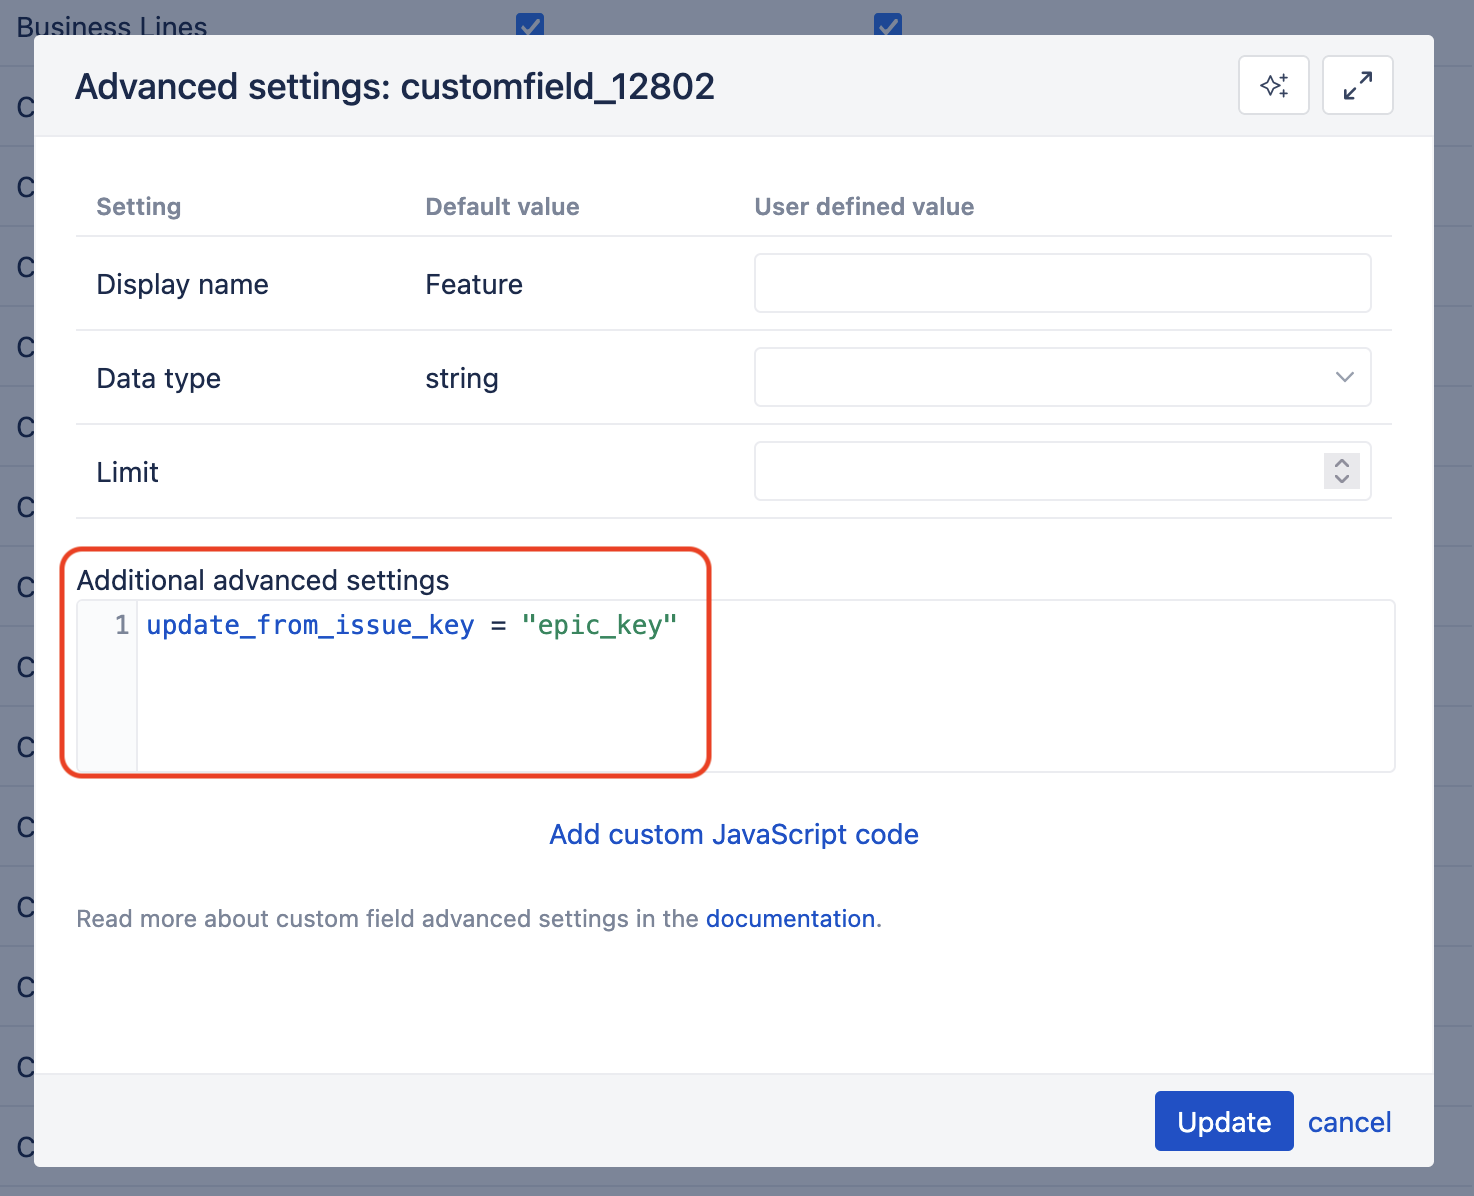Click the "Default value" column header
Image resolution: width=1474 pixels, height=1196 pixels.
(x=502, y=206)
